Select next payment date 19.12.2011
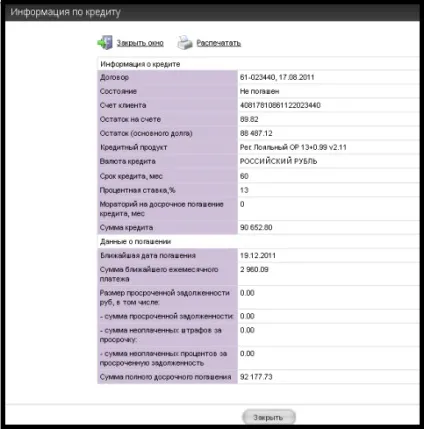Screen dimensions: 424x429 point(258,255)
